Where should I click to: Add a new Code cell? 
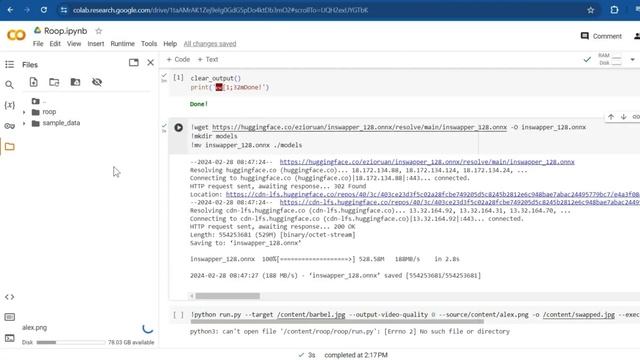point(178,60)
